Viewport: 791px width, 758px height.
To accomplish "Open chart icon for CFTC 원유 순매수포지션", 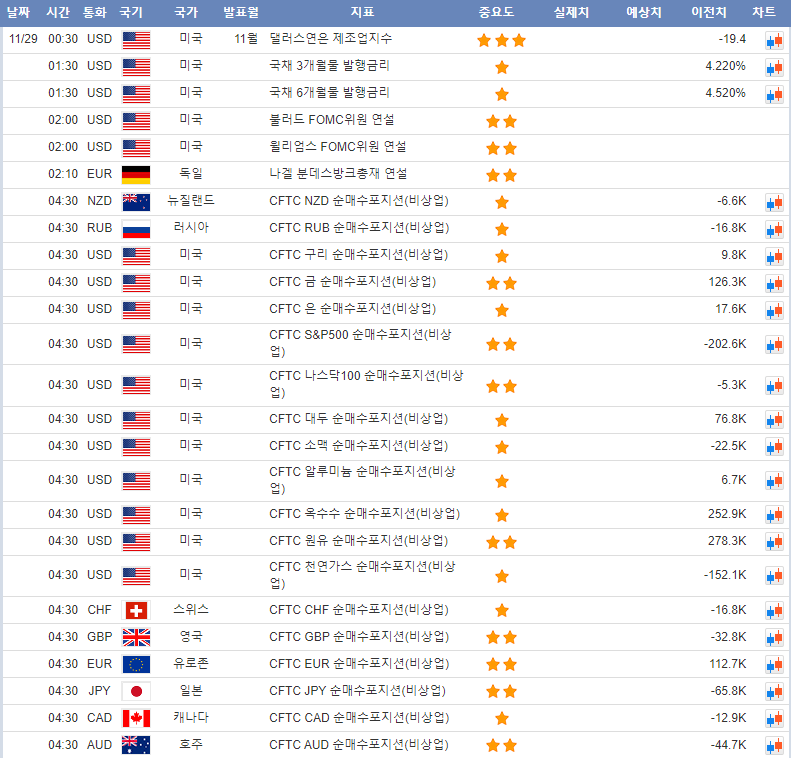I will coord(774,542).
